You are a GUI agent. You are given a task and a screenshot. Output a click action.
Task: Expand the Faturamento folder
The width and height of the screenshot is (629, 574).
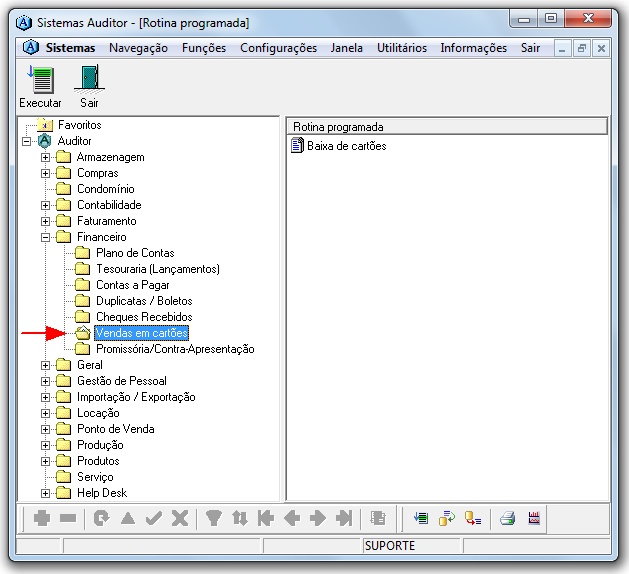(45, 221)
